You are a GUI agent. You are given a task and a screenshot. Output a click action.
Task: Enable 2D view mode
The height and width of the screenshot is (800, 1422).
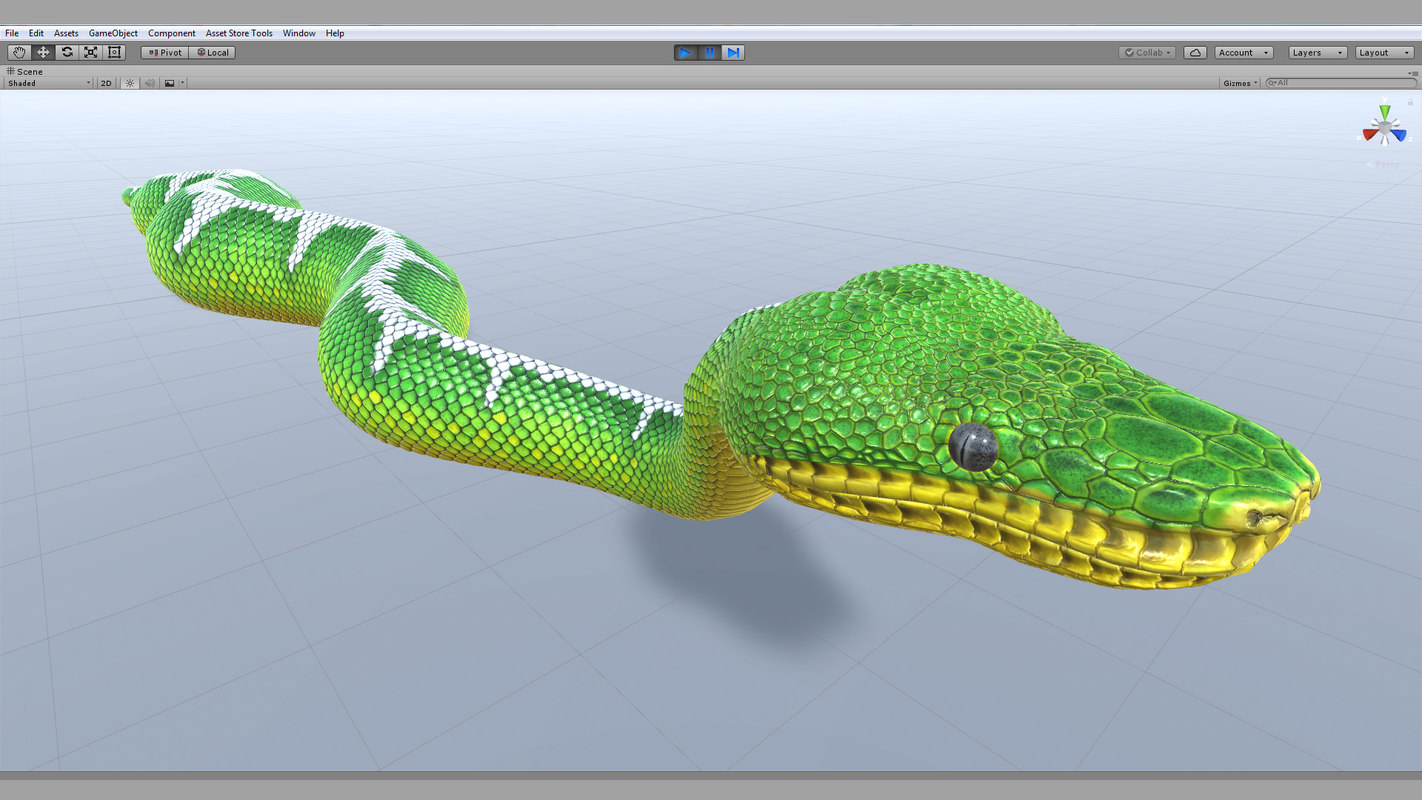105,83
